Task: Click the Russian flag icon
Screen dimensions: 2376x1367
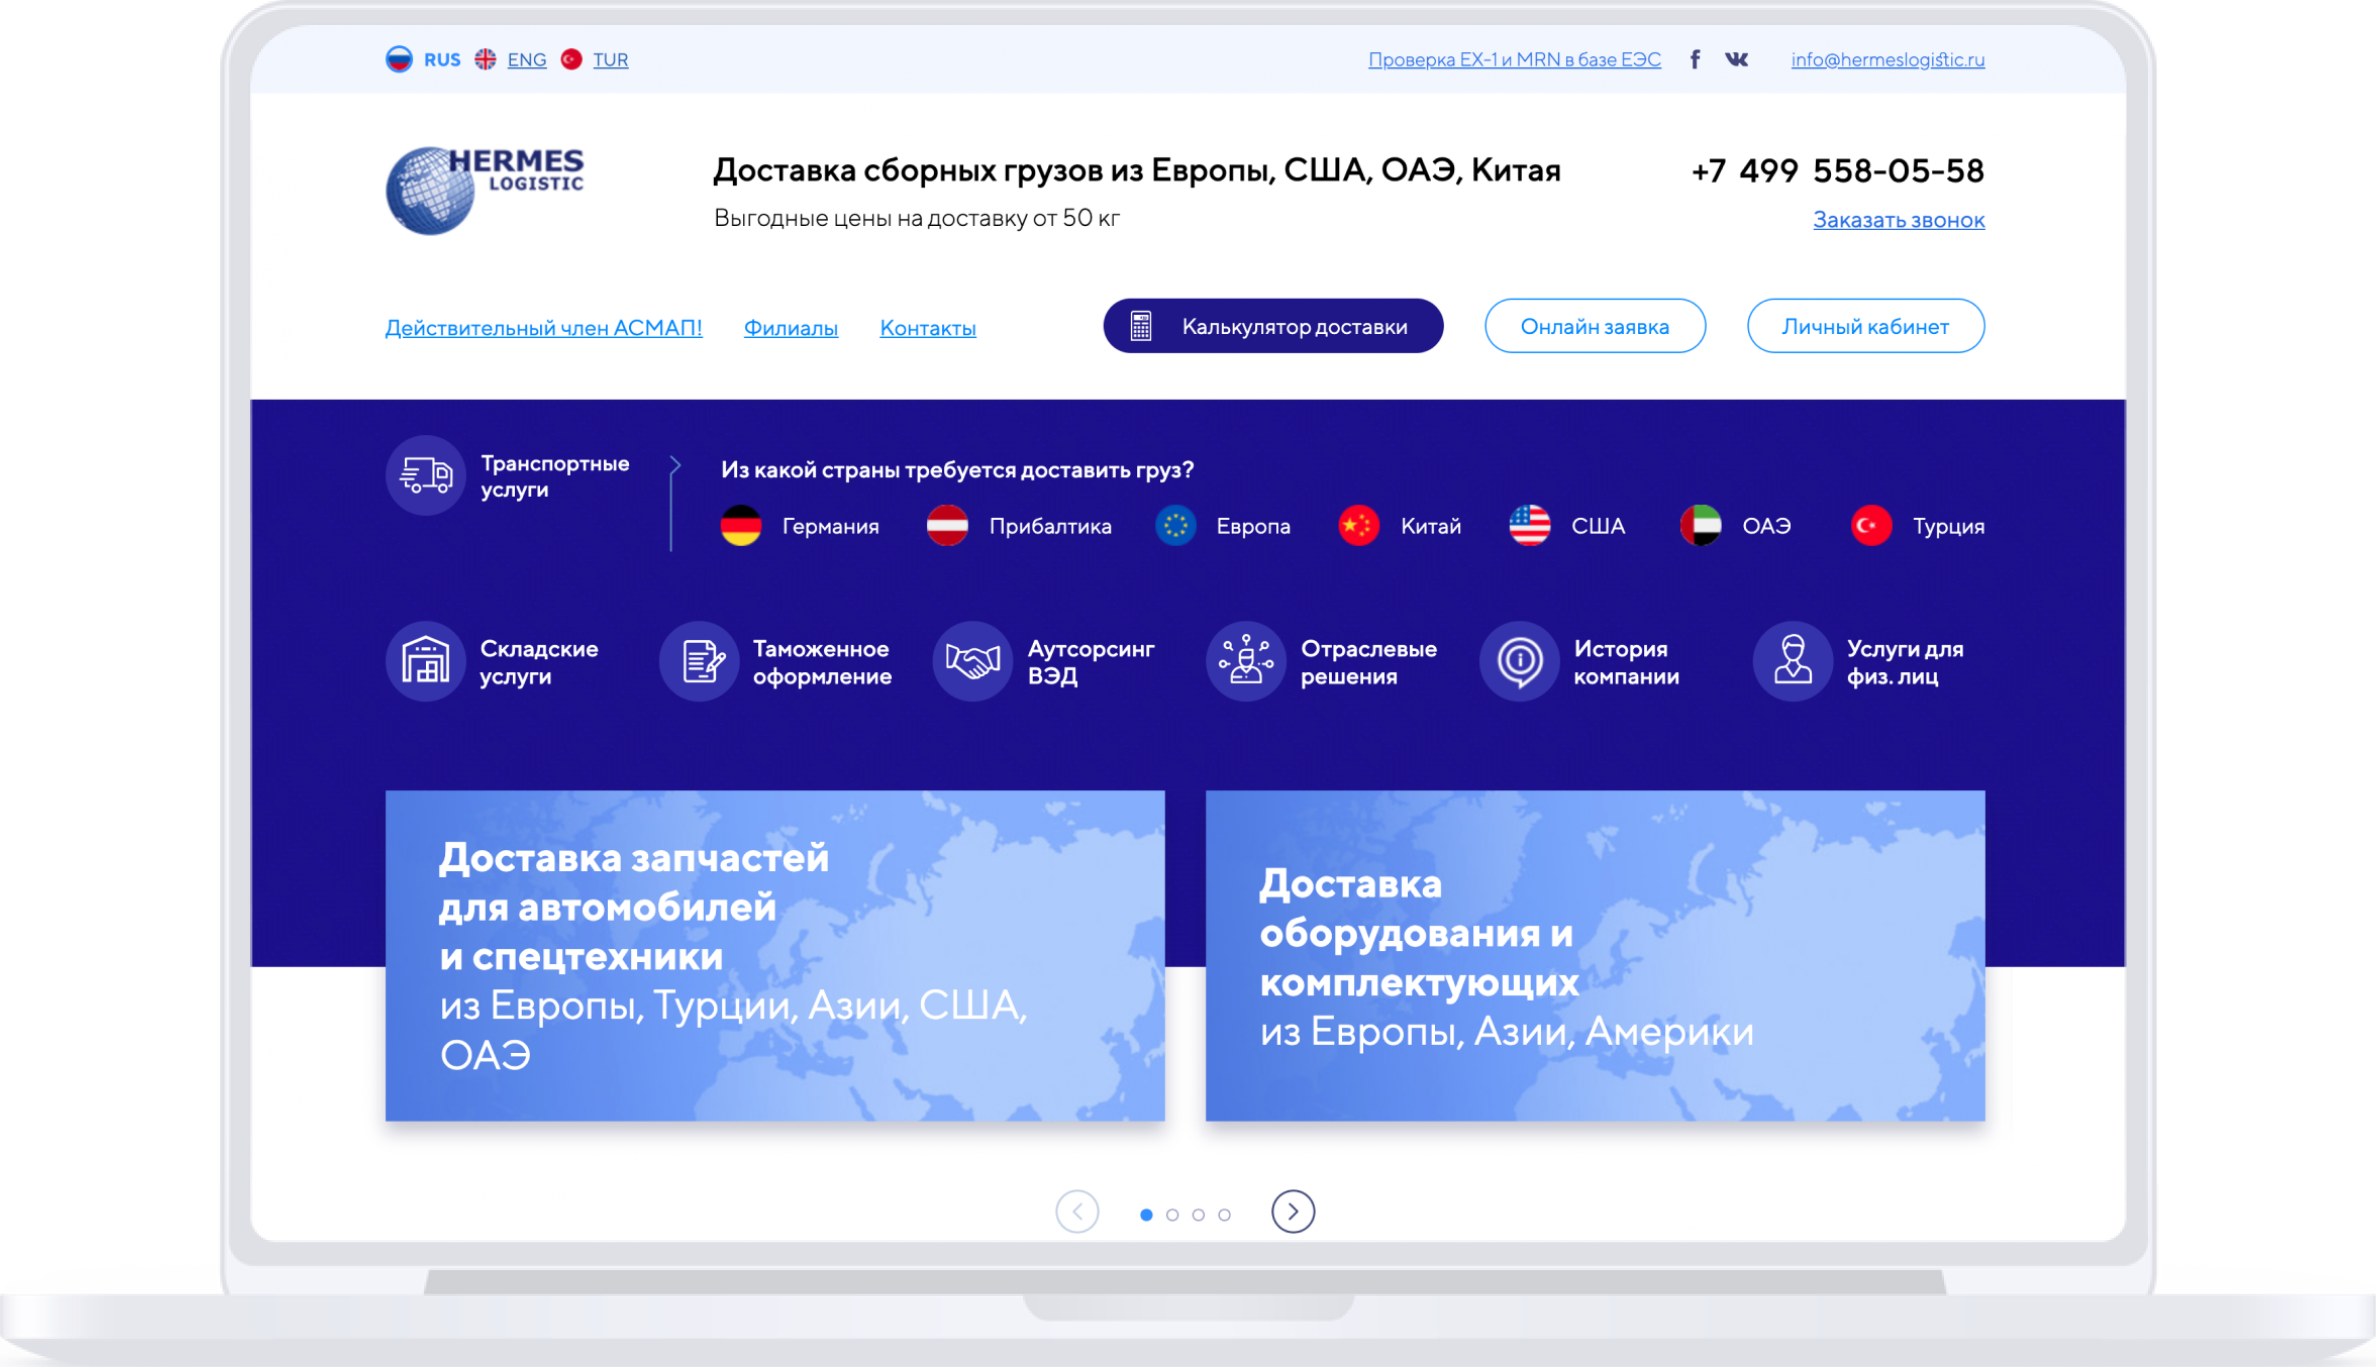Action: point(399,59)
